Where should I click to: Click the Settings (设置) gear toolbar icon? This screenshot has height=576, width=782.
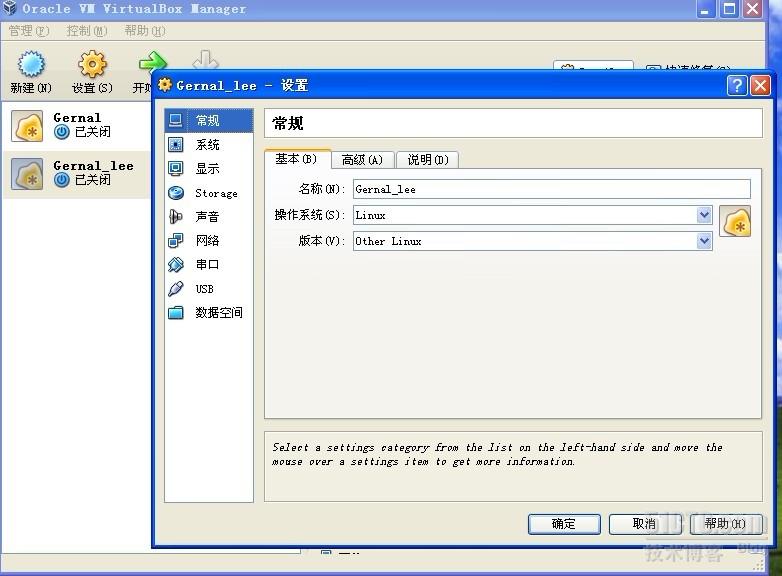92,64
